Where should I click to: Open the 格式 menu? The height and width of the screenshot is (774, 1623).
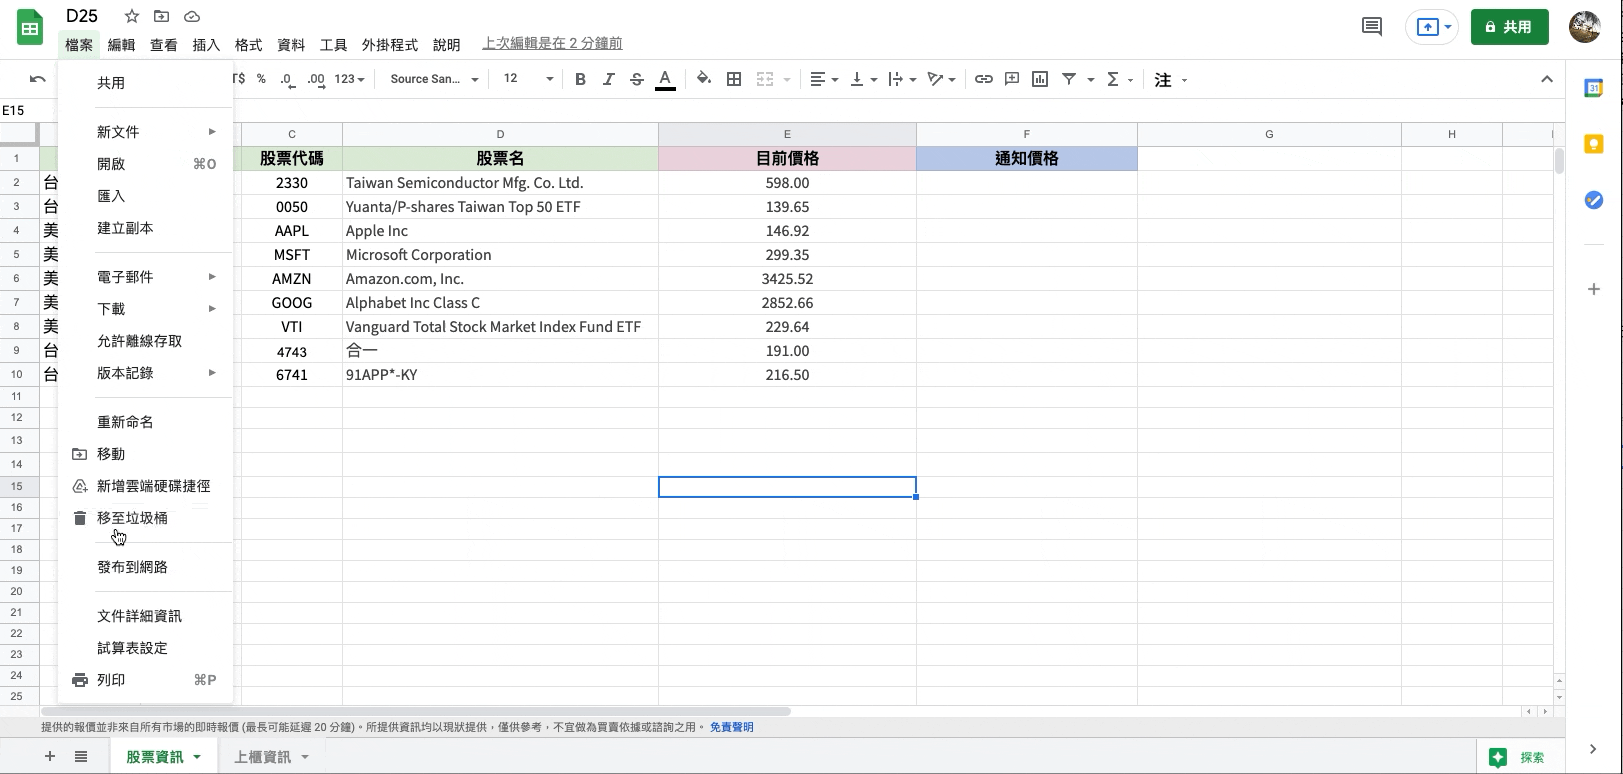coord(248,45)
